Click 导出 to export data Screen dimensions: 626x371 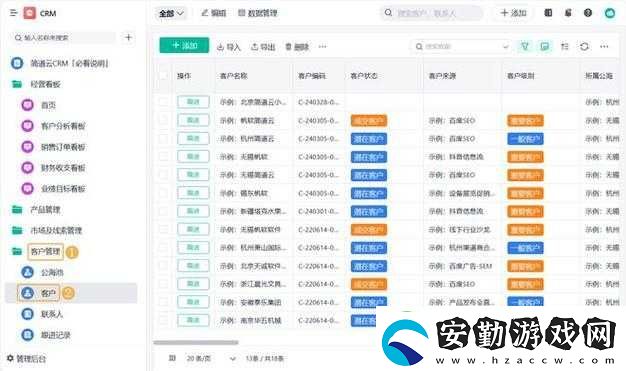263,47
